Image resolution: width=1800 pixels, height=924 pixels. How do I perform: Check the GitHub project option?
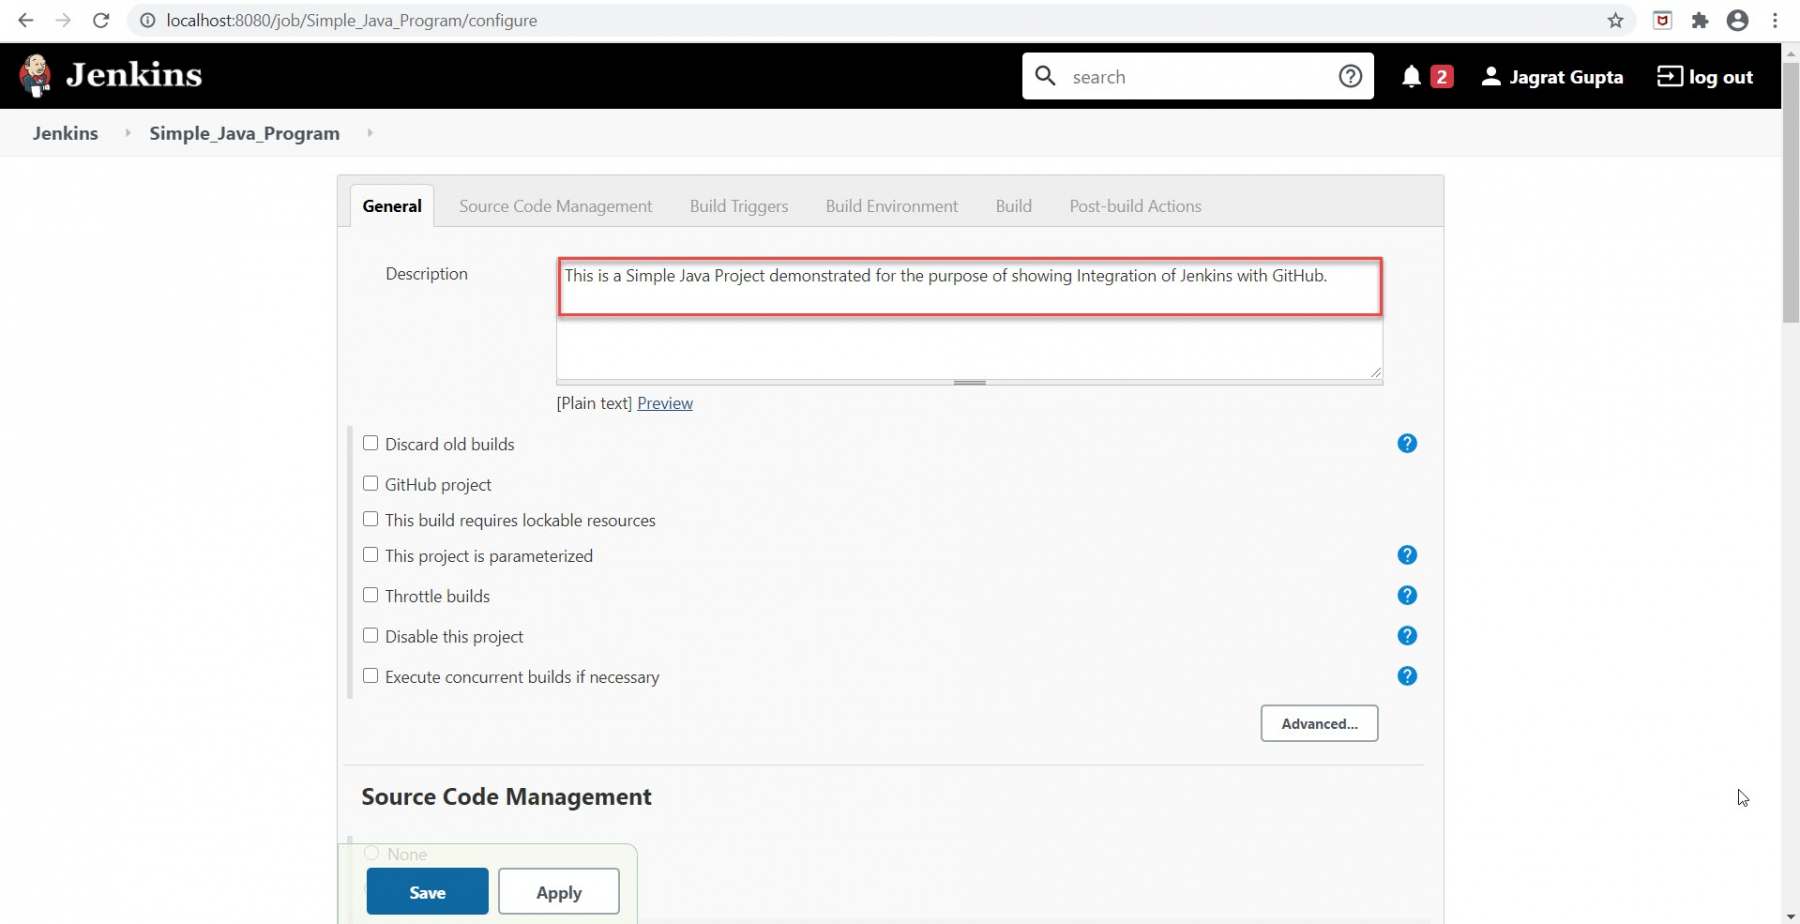tap(370, 483)
